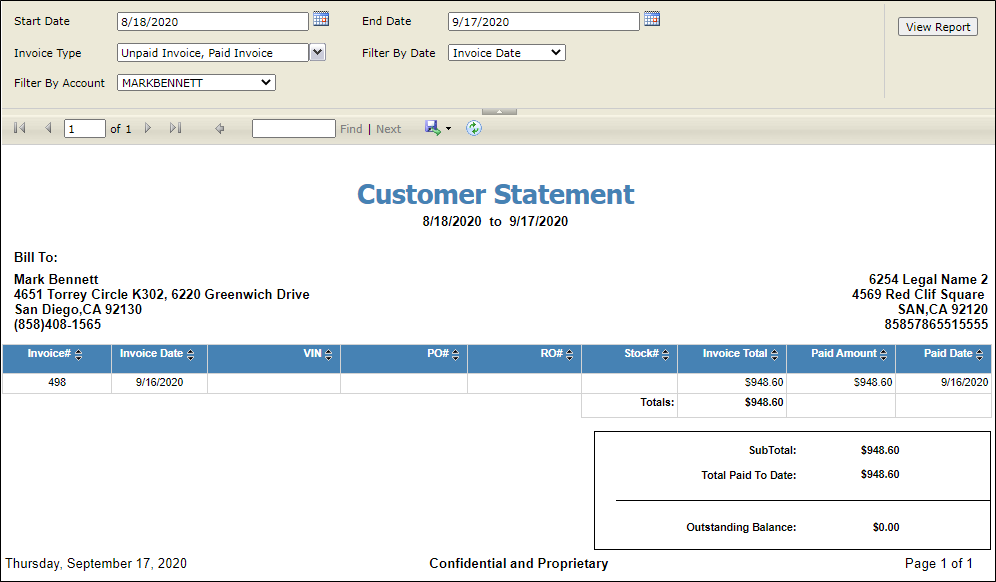This screenshot has height=582, width=996.
Task: Click the SubTotal $948.60 value
Action: click(x=880, y=450)
